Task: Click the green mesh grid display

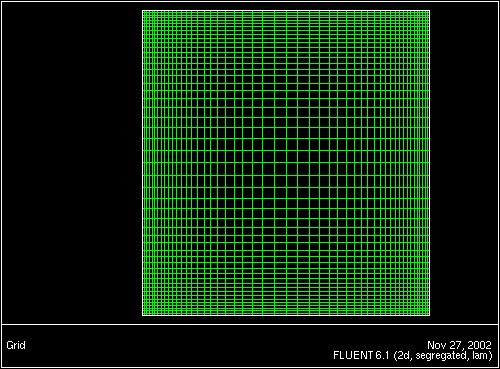Action: 286,163
